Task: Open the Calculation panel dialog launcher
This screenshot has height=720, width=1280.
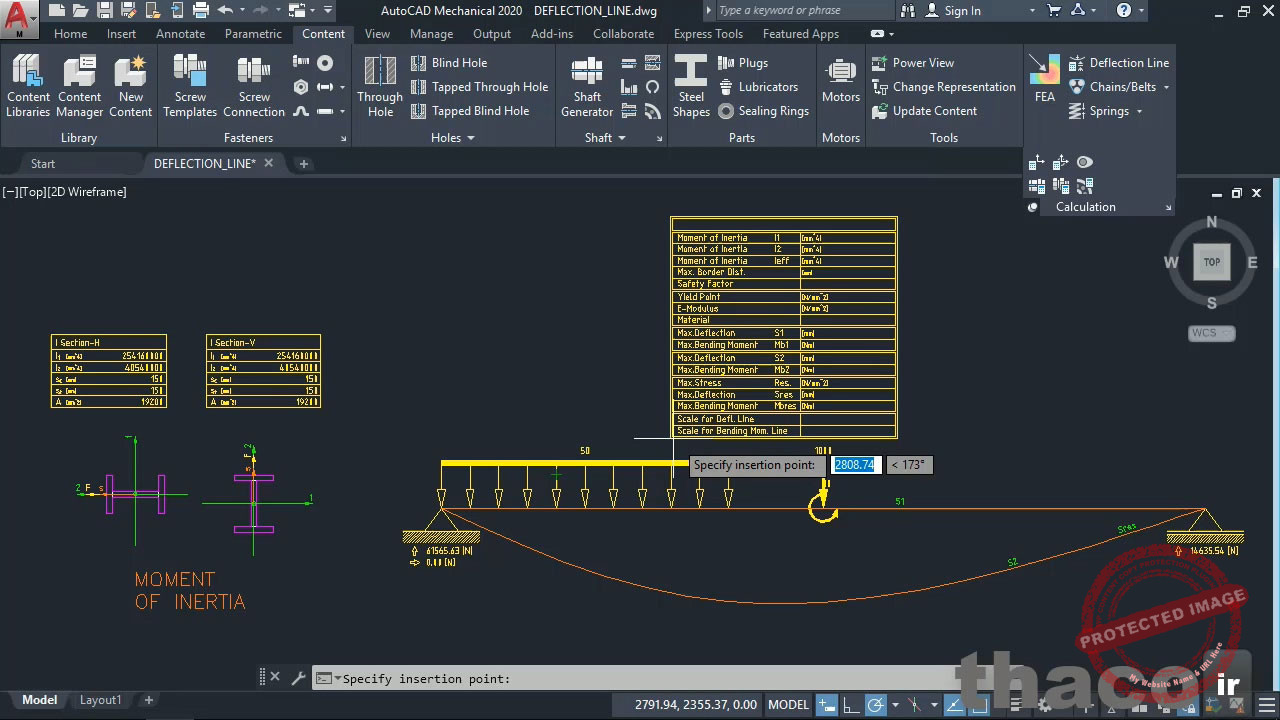Action: tap(1168, 207)
